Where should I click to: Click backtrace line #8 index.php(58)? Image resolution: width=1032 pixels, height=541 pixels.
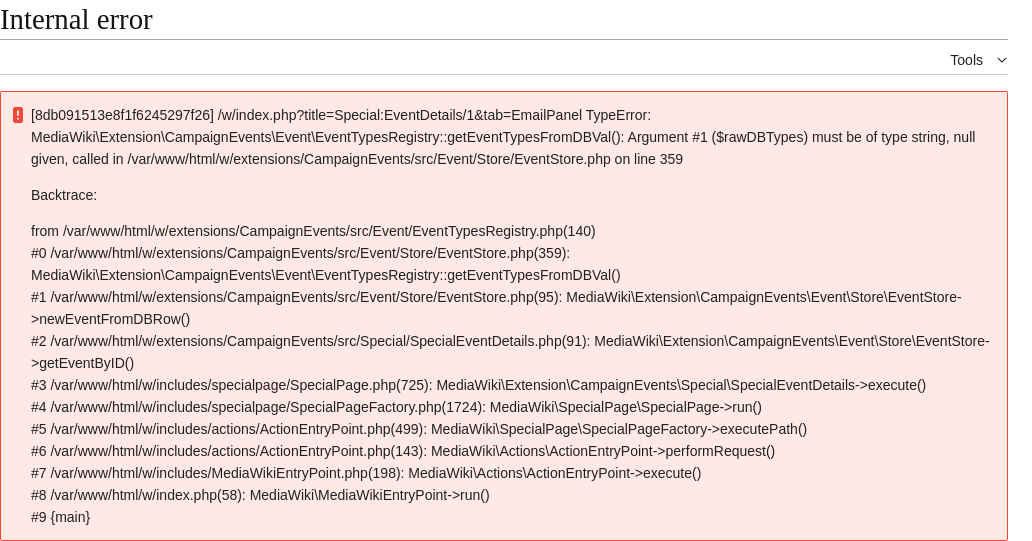point(260,495)
